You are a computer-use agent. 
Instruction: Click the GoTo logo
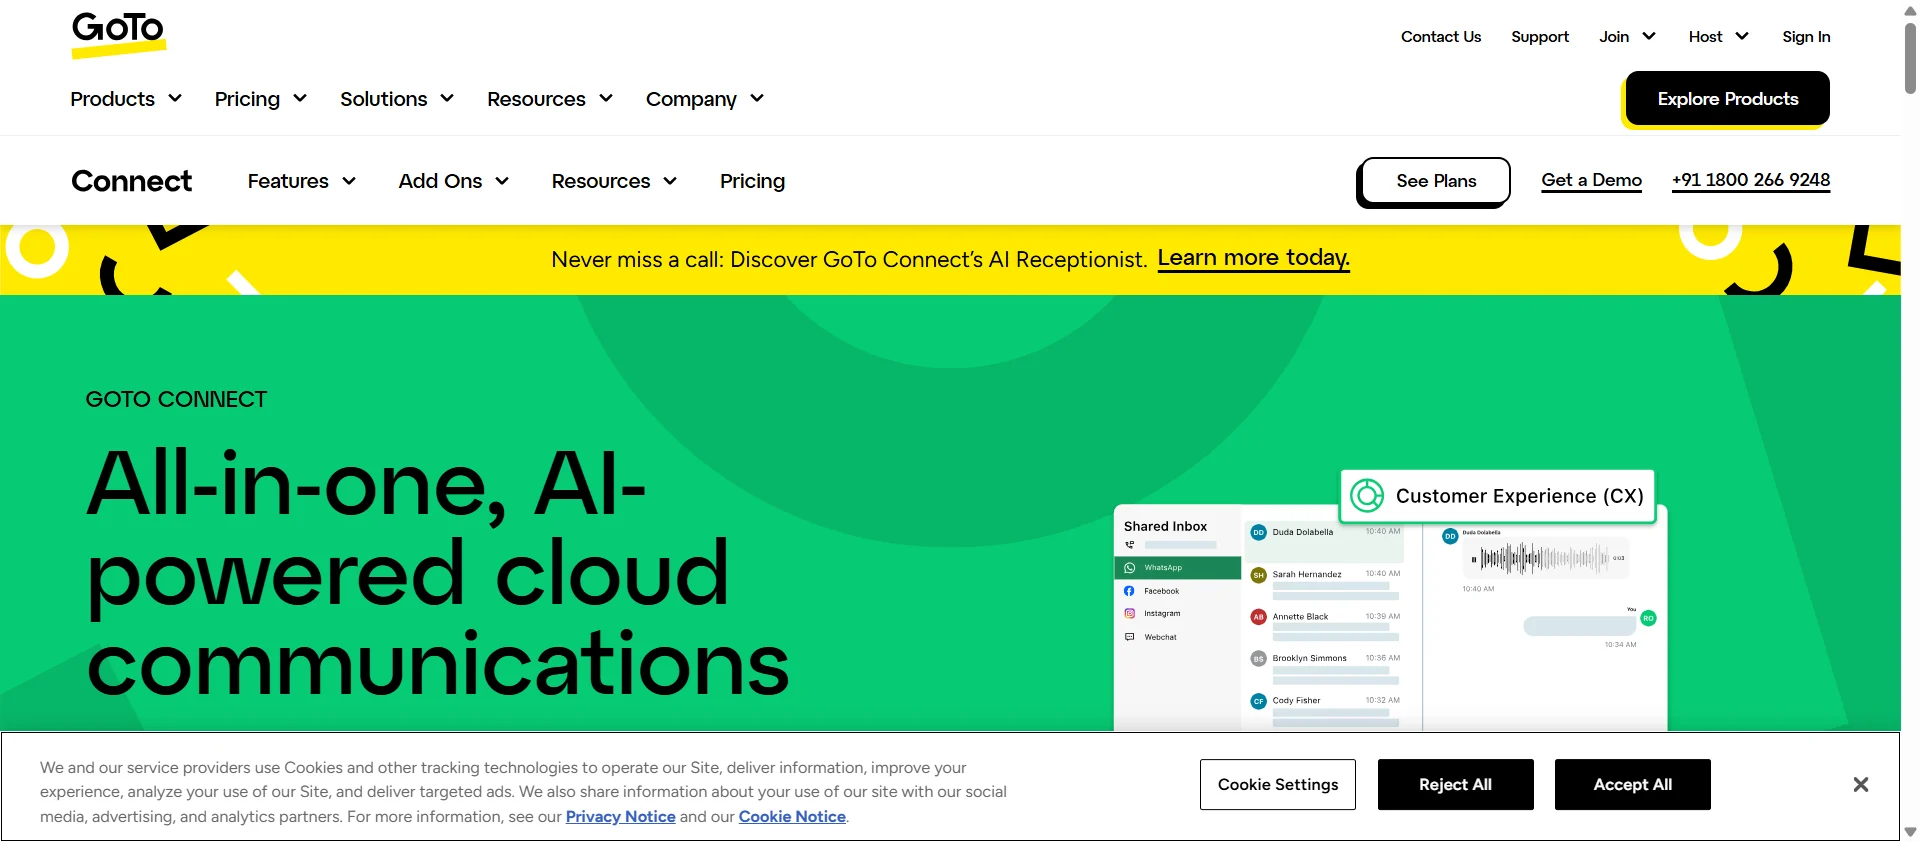(118, 34)
